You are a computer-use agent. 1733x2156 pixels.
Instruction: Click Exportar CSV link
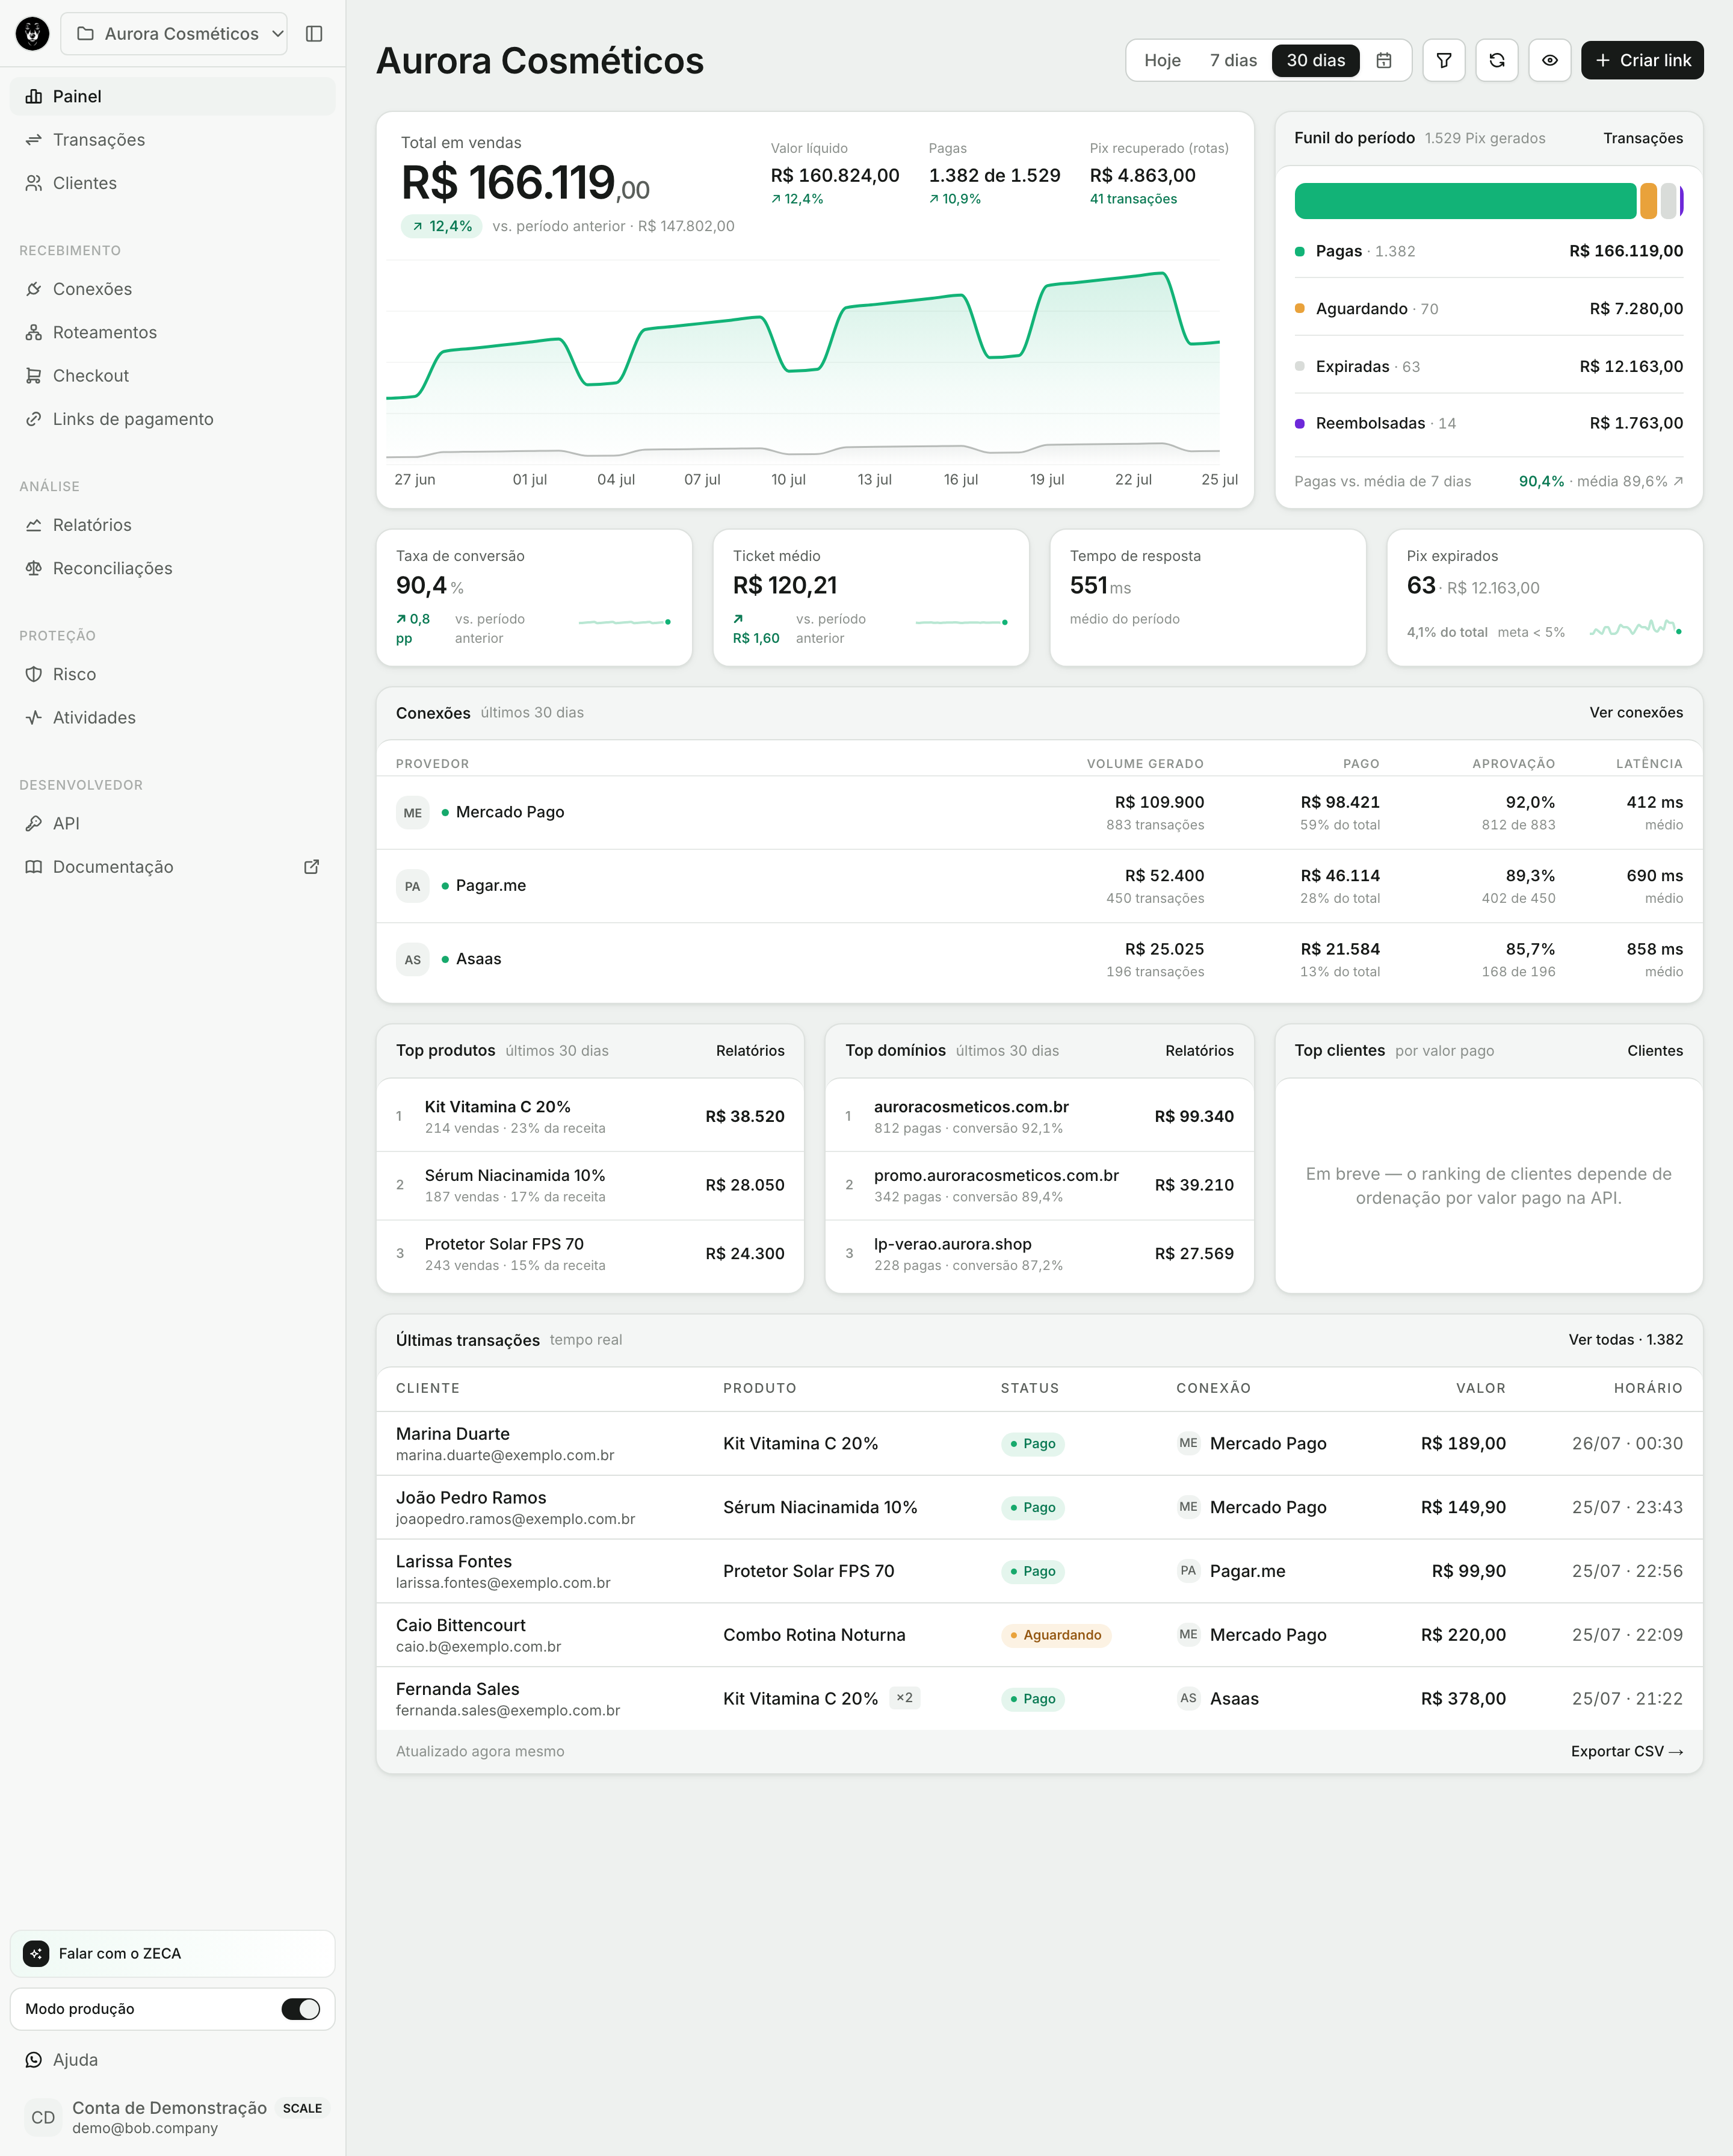[1627, 1751]
